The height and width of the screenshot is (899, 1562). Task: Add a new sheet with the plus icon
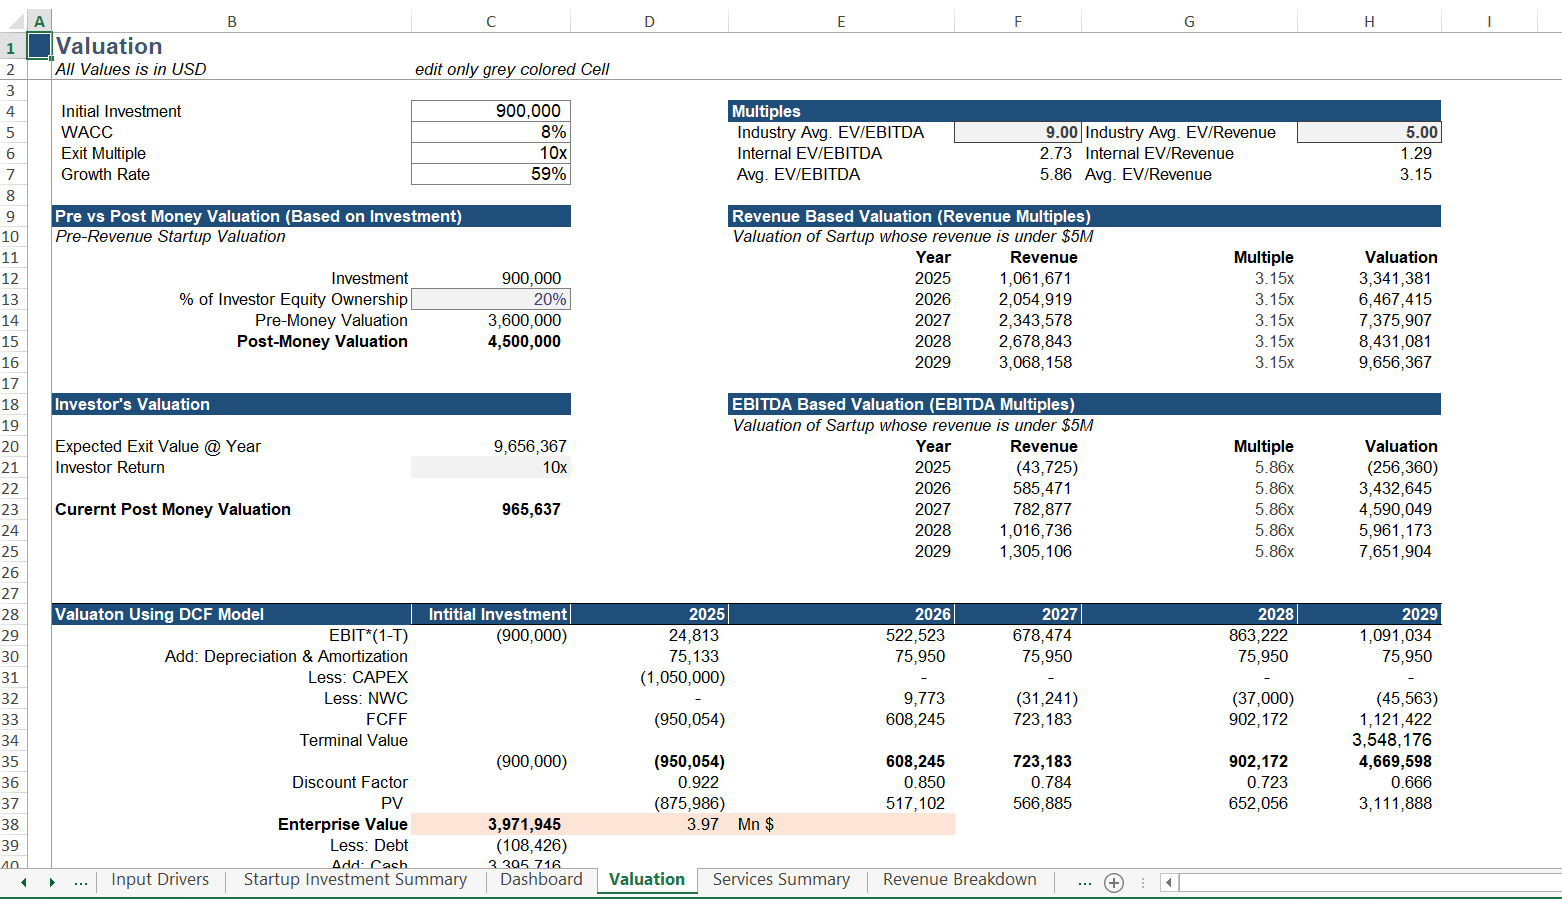point(1114,882)
